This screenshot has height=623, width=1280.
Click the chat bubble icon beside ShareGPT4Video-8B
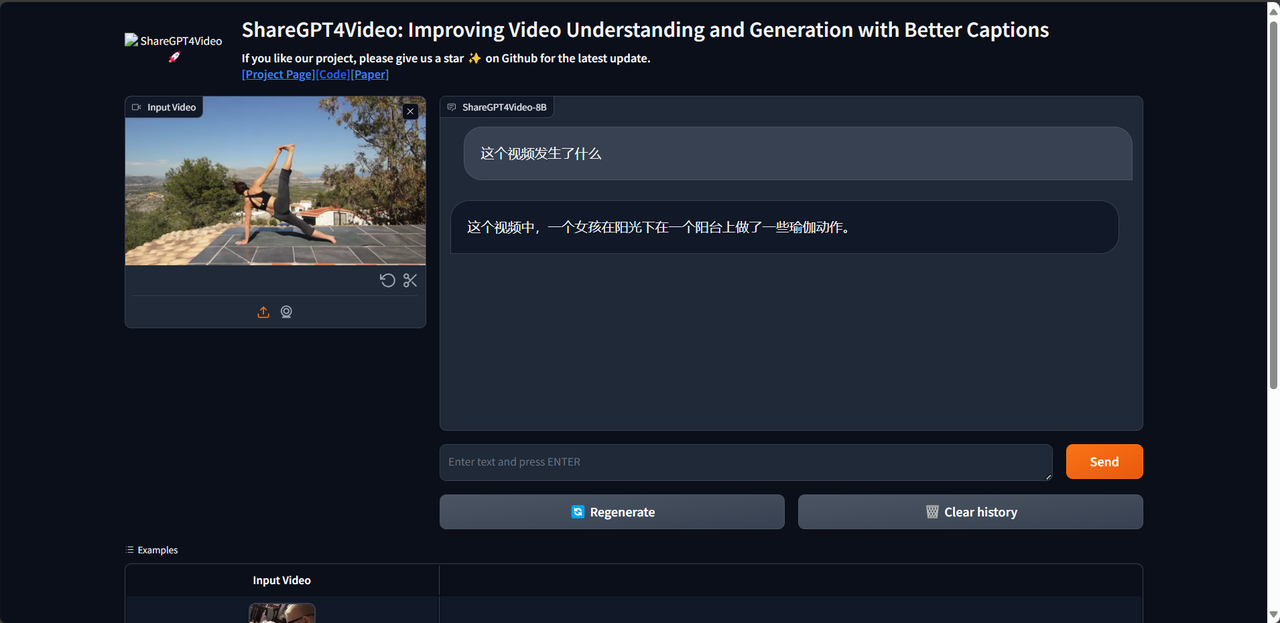452,107
